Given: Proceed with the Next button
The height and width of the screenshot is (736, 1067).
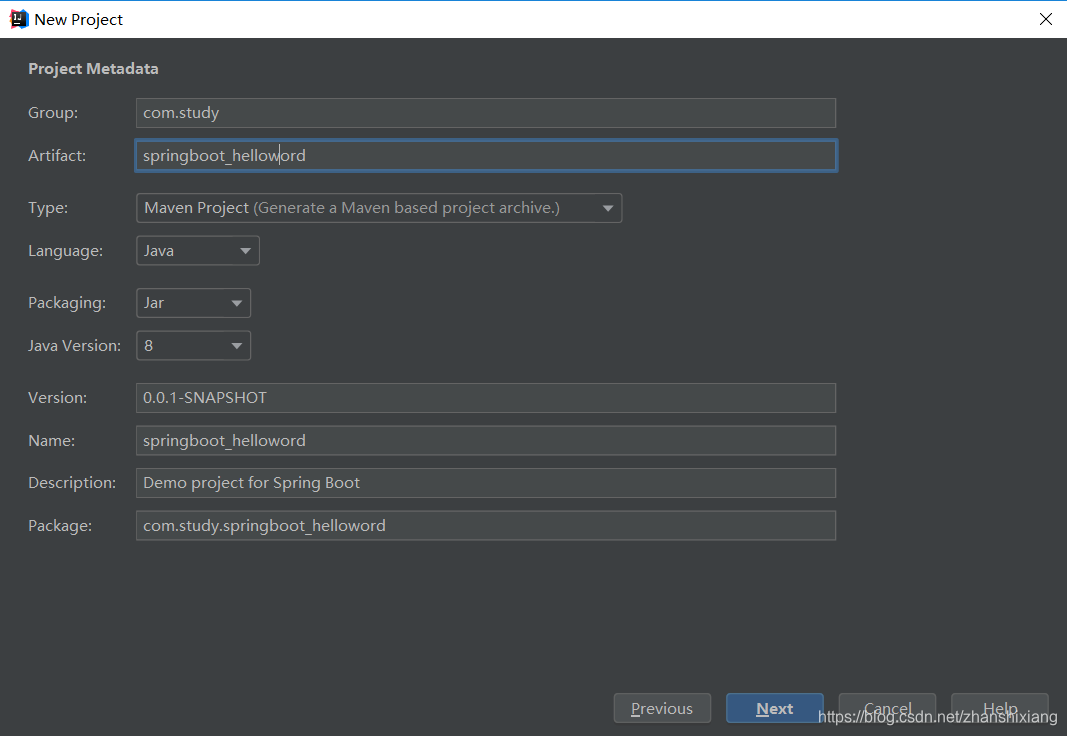Looking at the screenshot, I should [x=774, y=709].
